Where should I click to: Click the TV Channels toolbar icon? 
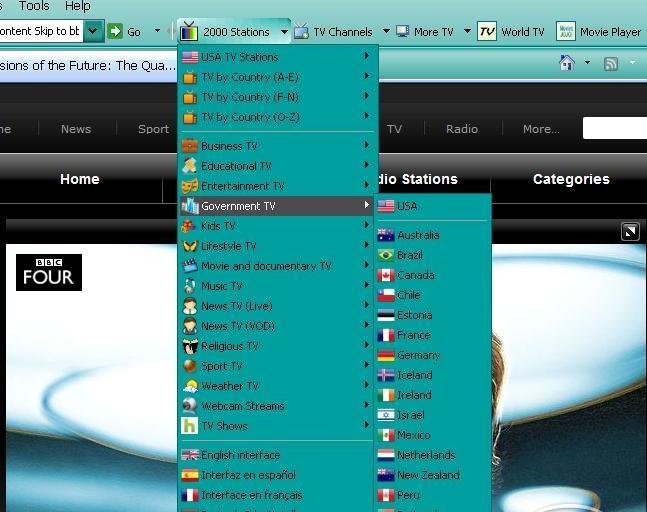point(301,31)
